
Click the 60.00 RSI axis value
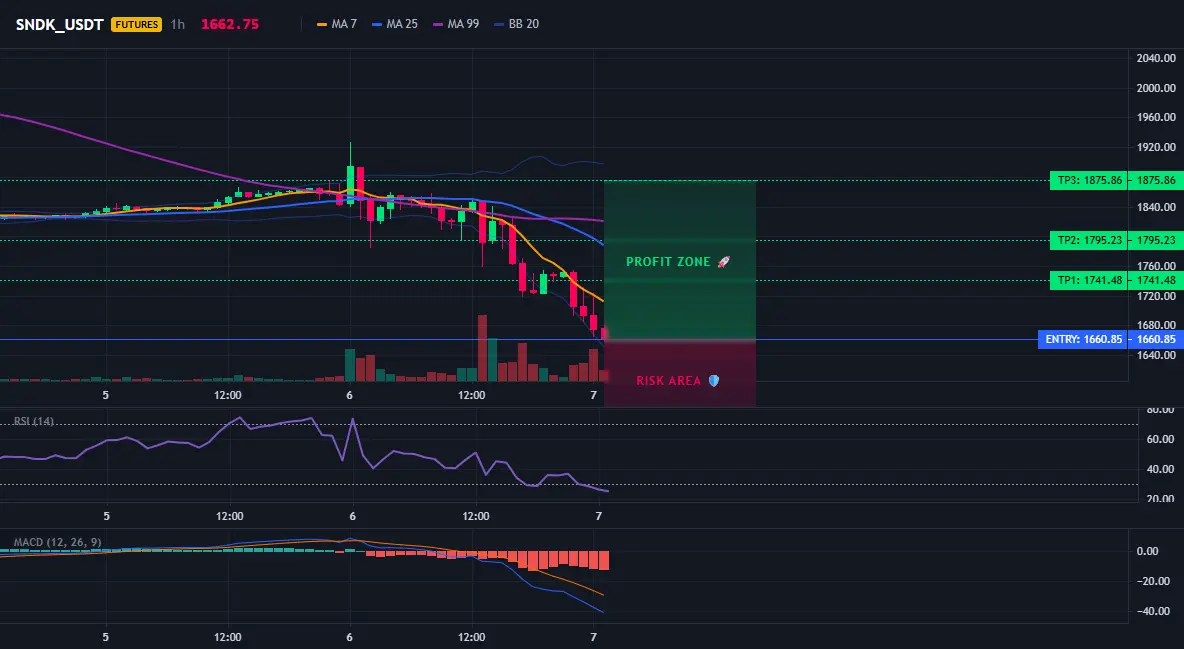pyautogui.click(x=1161, y=439)
